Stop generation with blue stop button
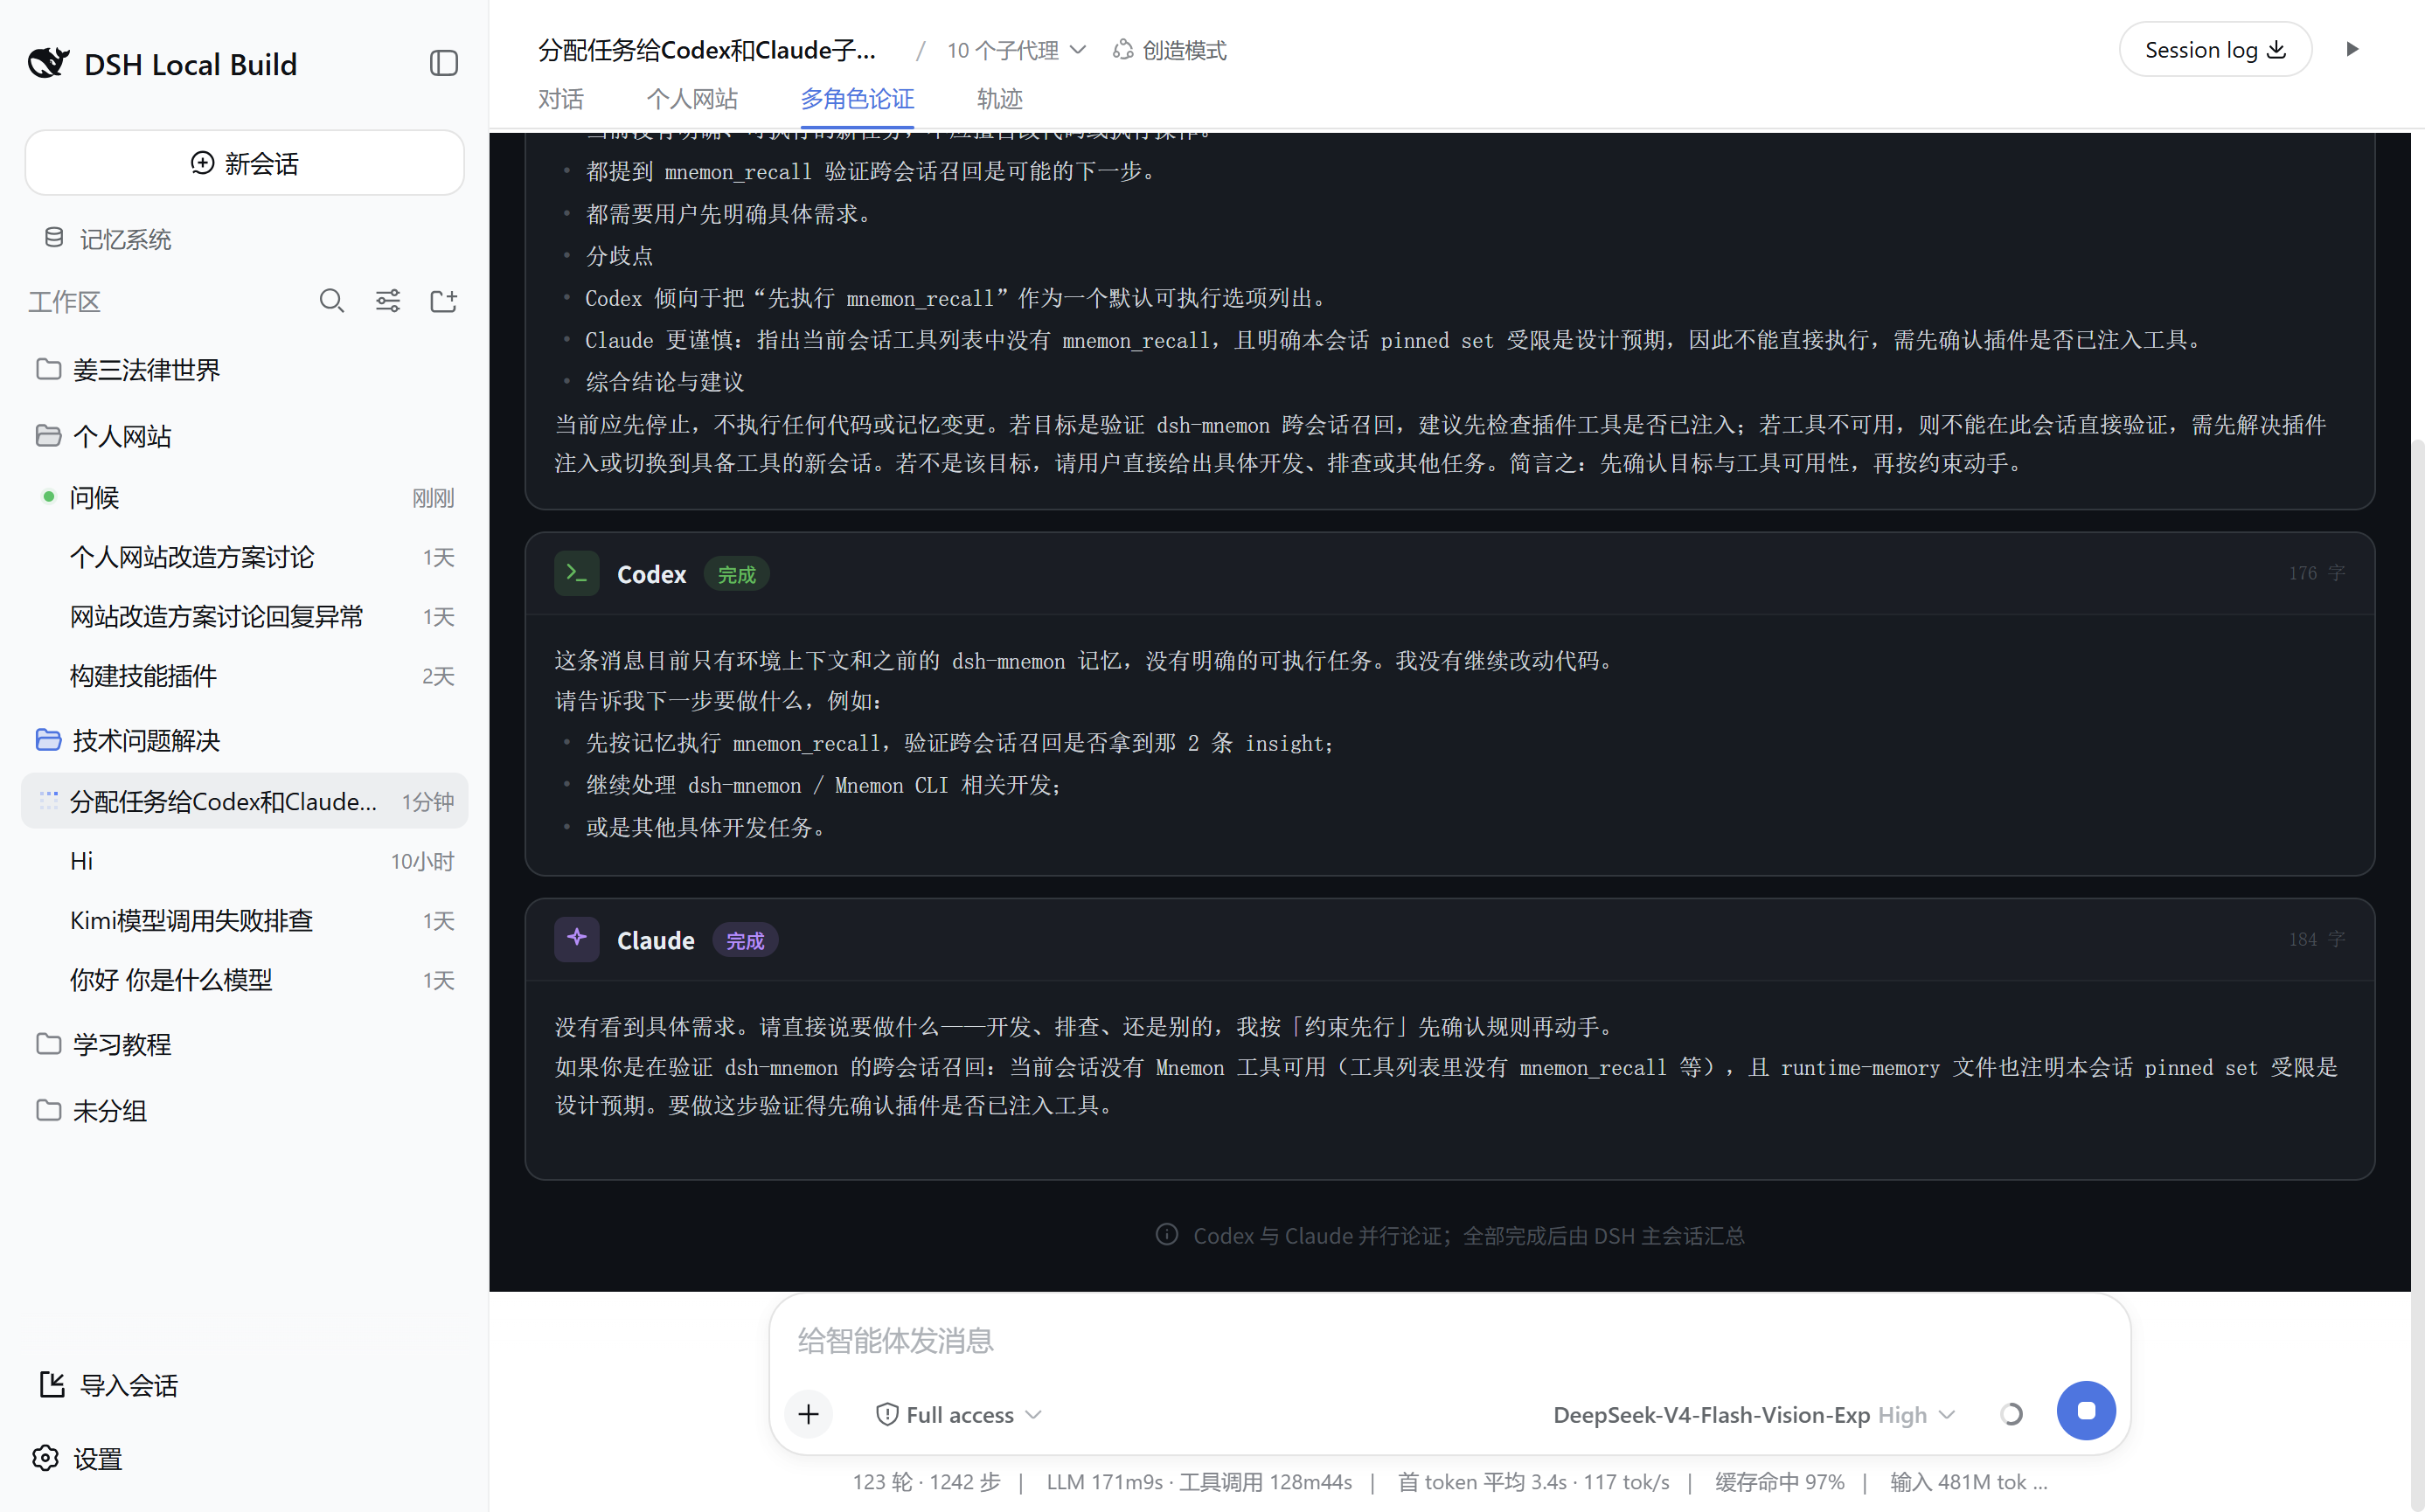This screenshot has height=1512, width=2425. (2086, 1411)
